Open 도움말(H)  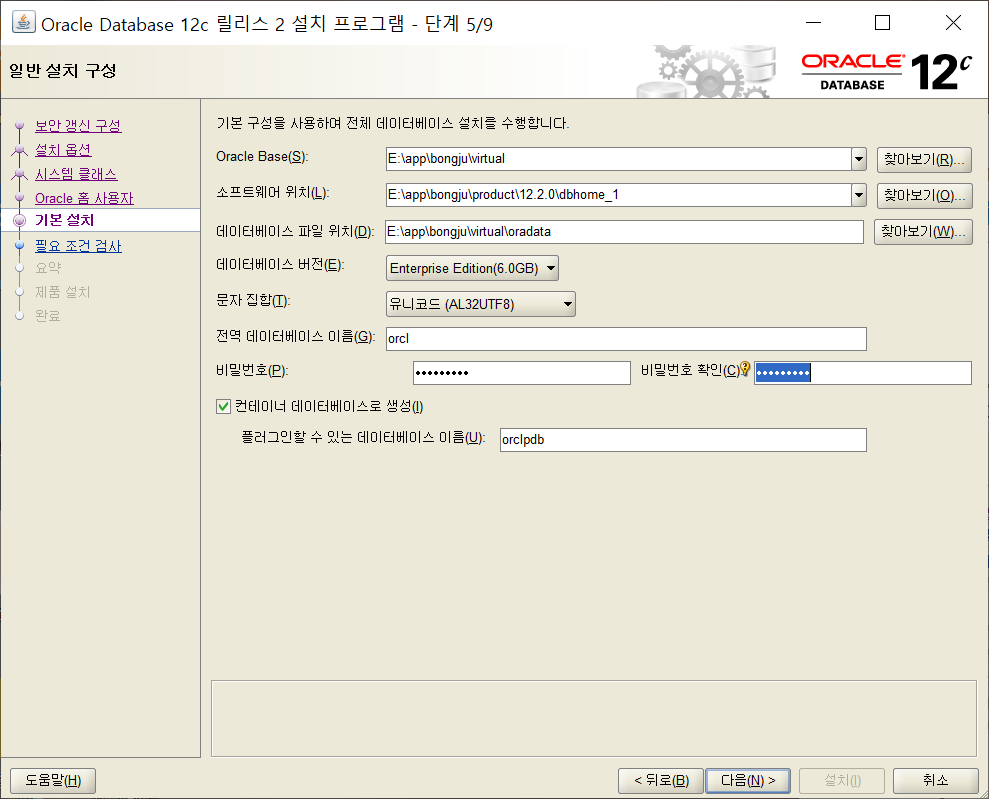[52, 780]
